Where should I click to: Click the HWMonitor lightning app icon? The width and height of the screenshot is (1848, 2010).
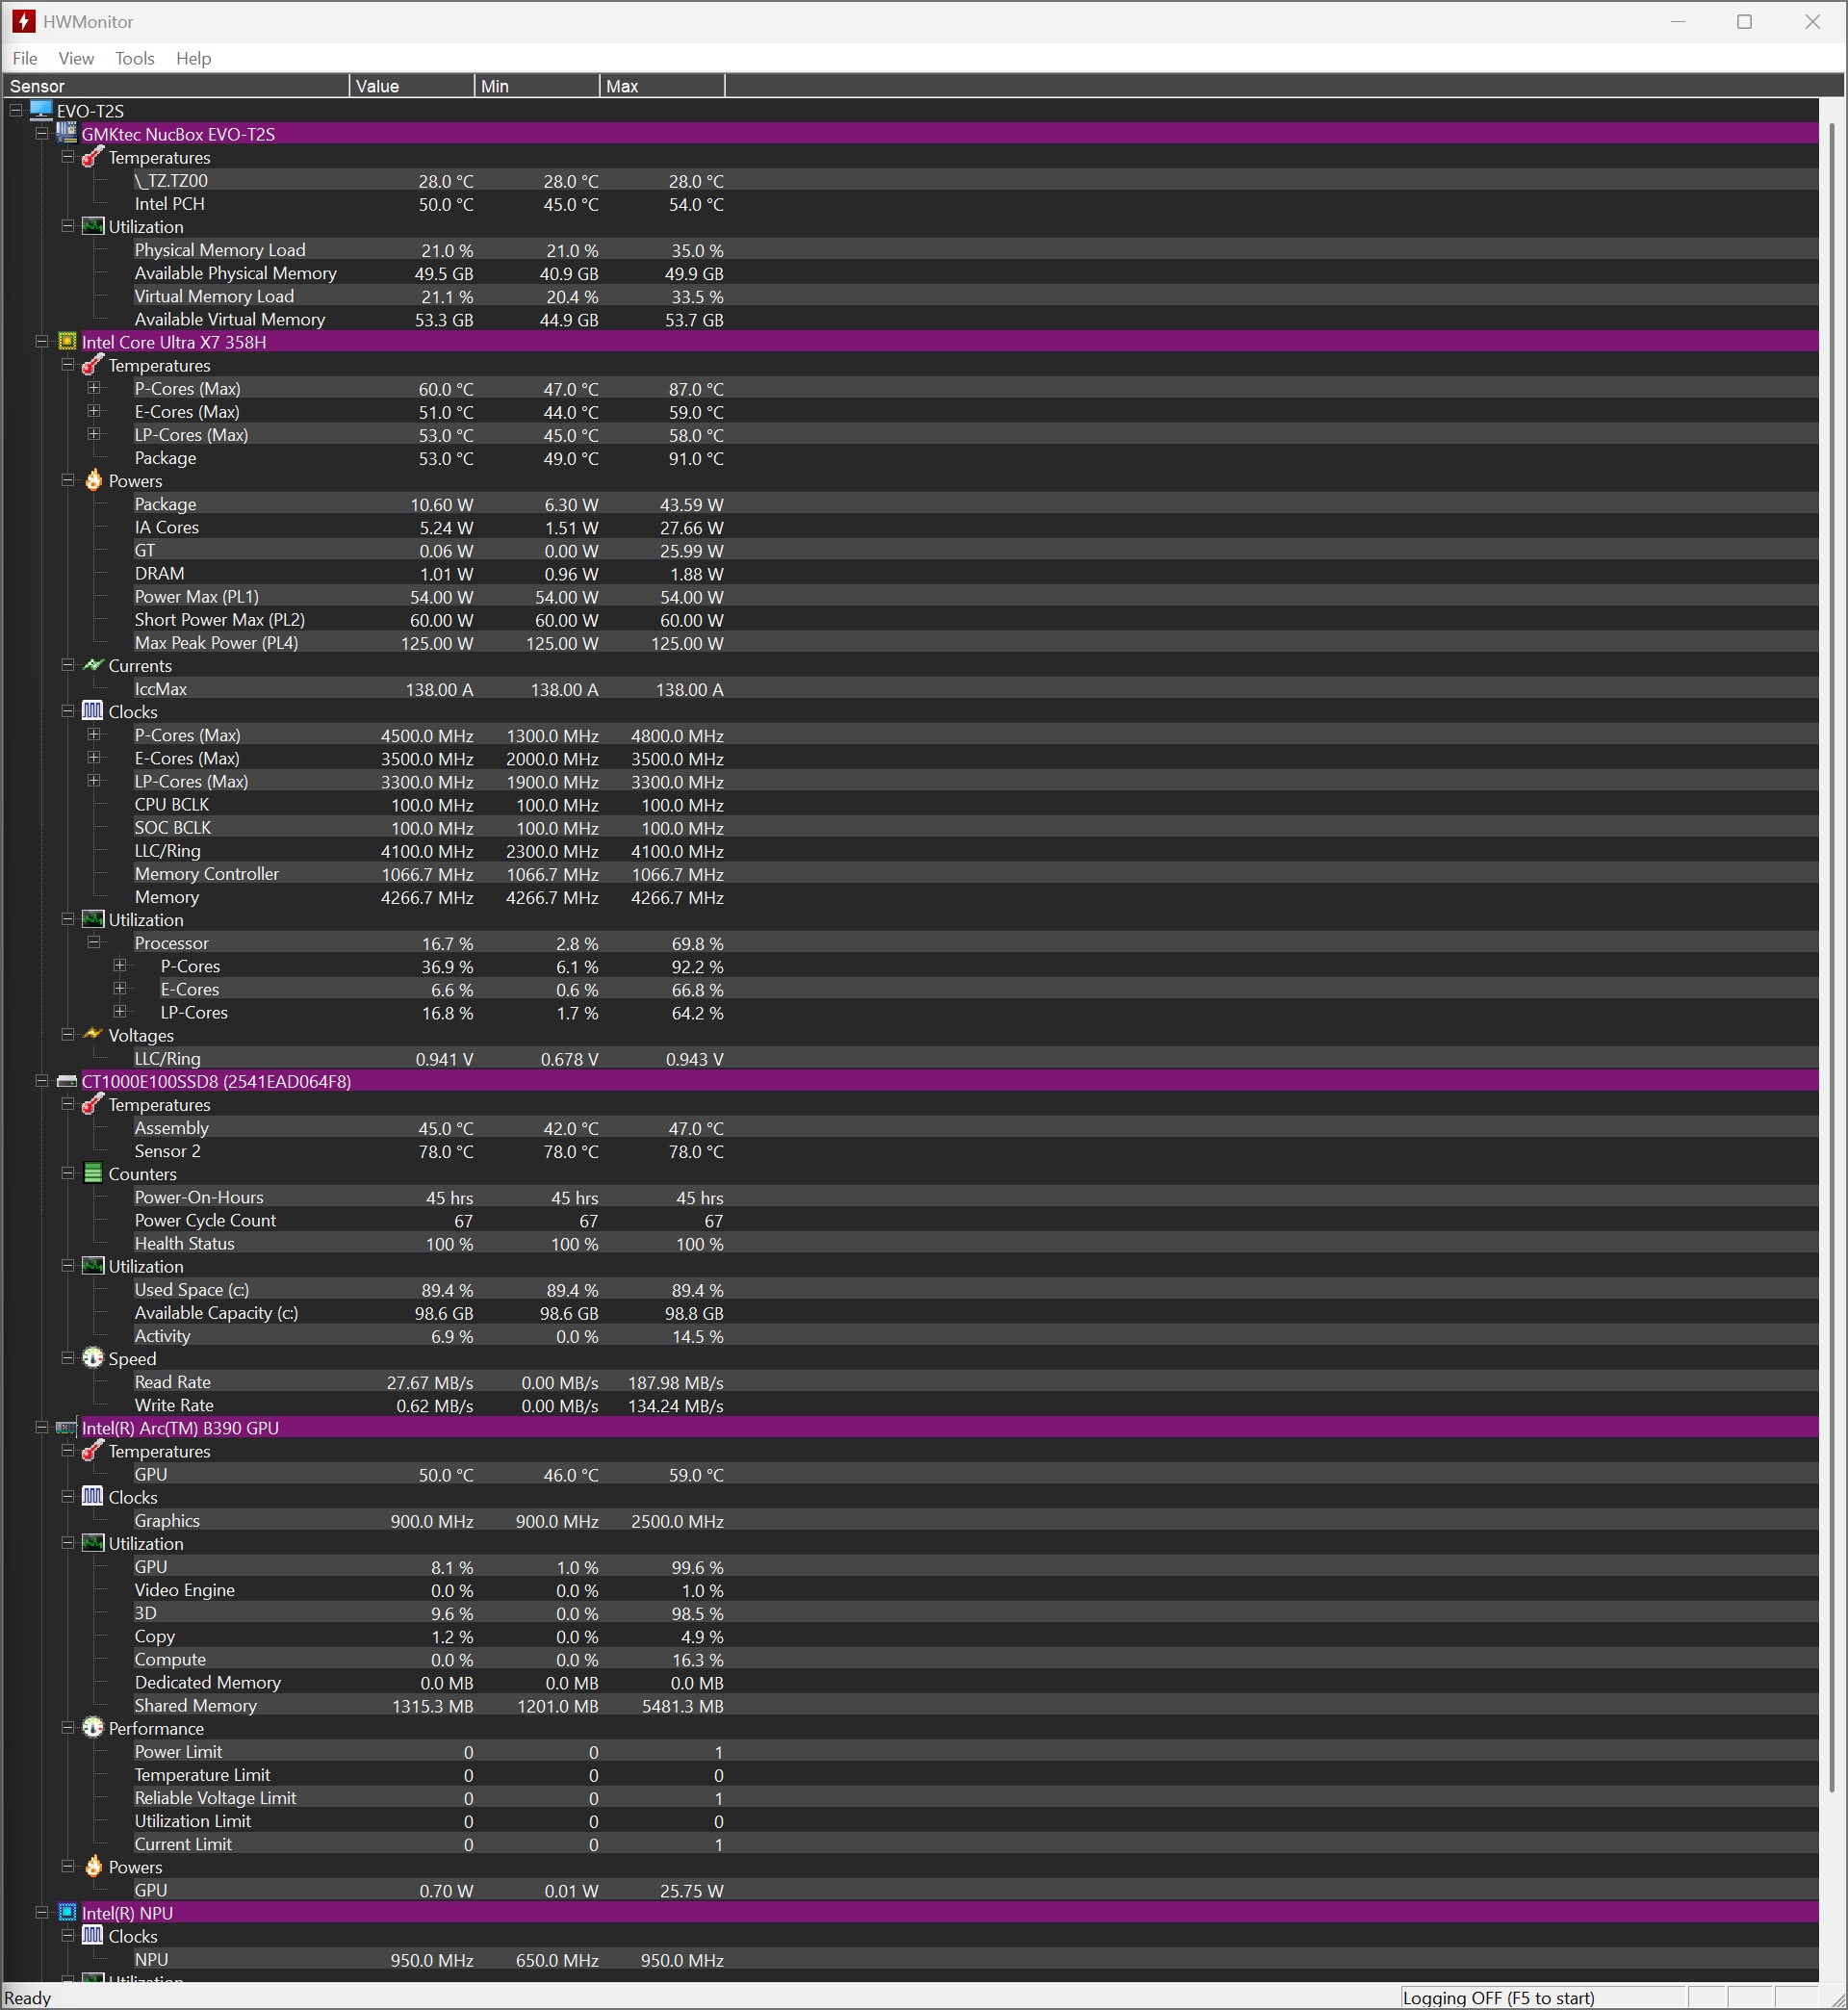point(23,21)
